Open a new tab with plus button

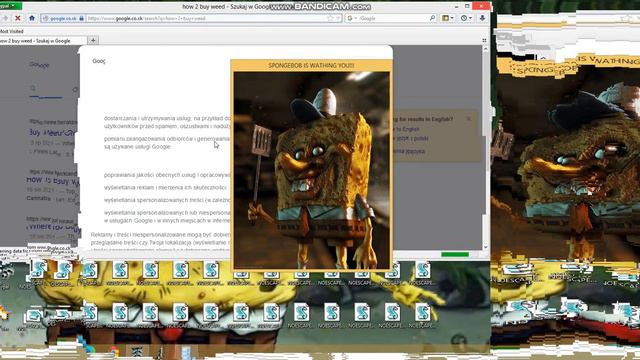[93, 40]
